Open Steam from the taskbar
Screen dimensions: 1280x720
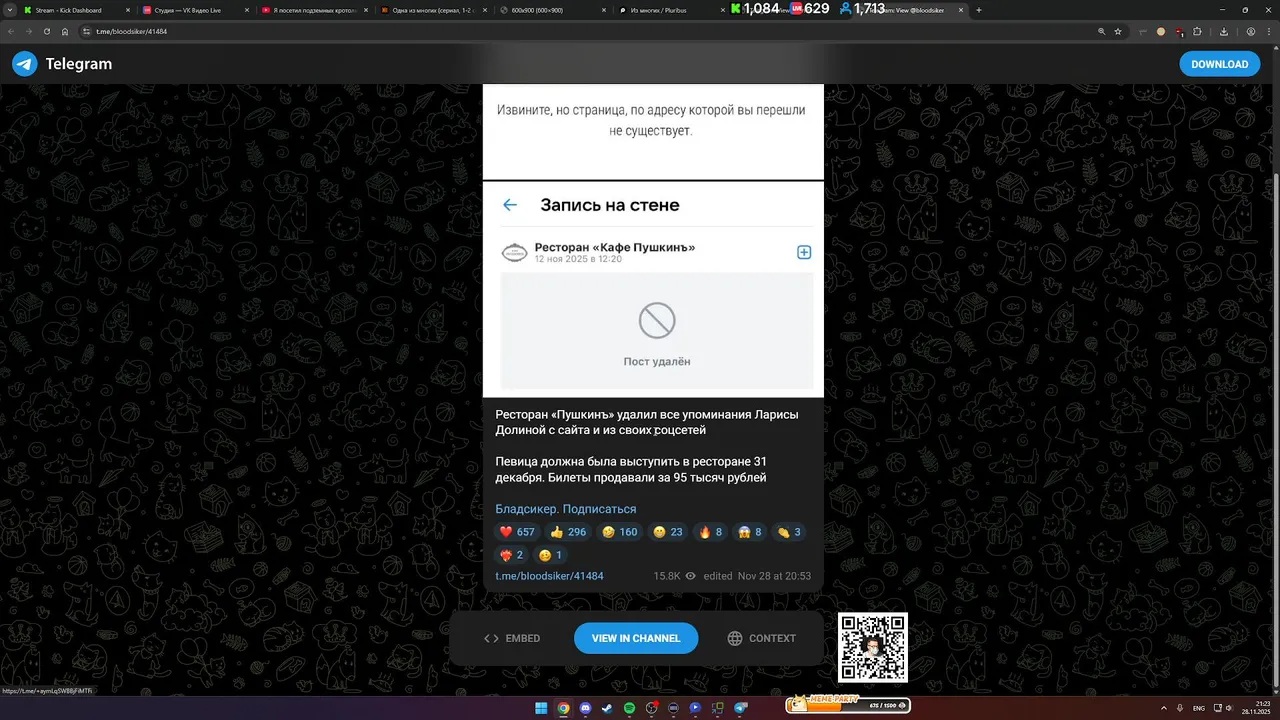607,708
